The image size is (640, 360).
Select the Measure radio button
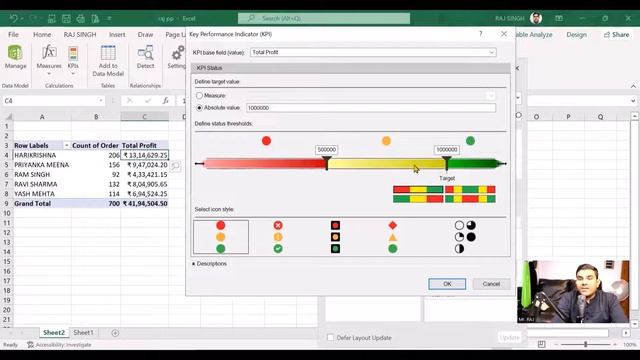[x=199, y=96]
